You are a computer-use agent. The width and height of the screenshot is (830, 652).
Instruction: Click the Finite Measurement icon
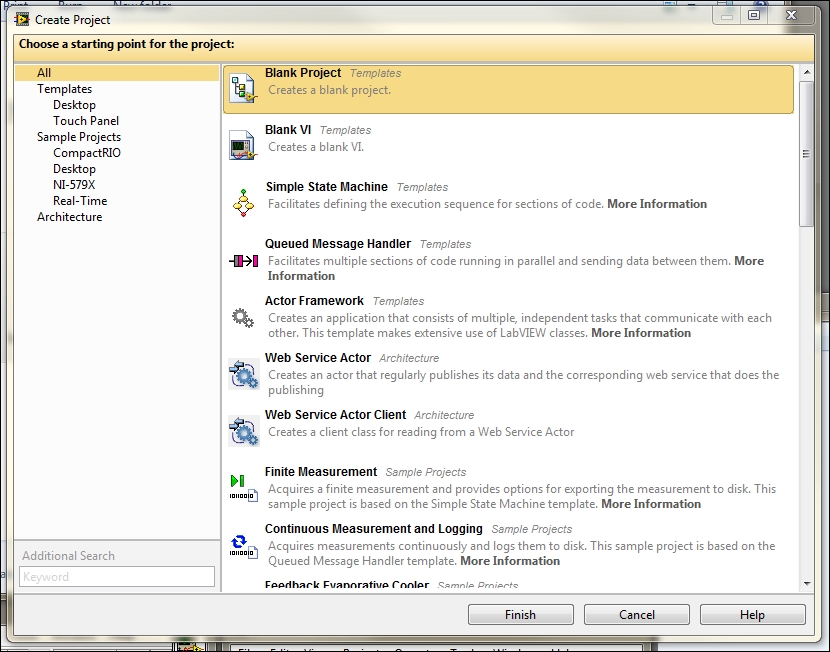[x=243, y=488]
